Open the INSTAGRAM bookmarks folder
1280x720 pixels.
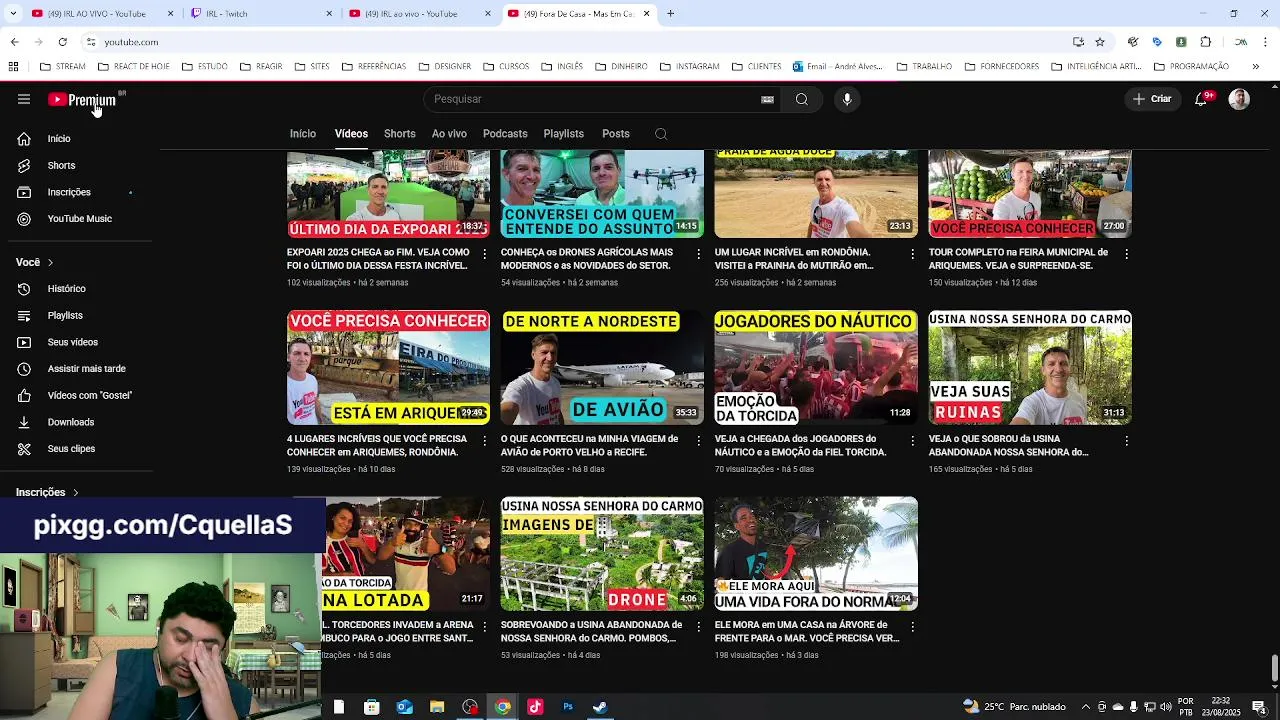[689, 67]
